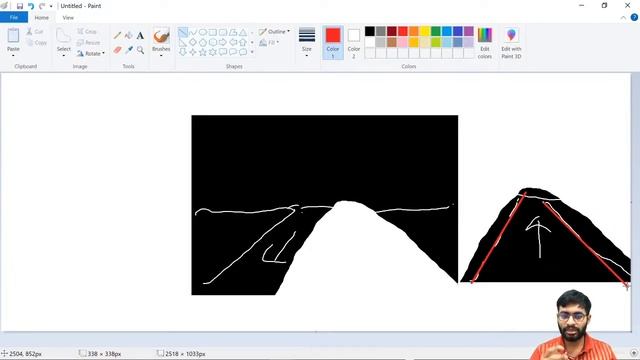Click the Crop button
The image size is (640, 360).
pos(87,31)
